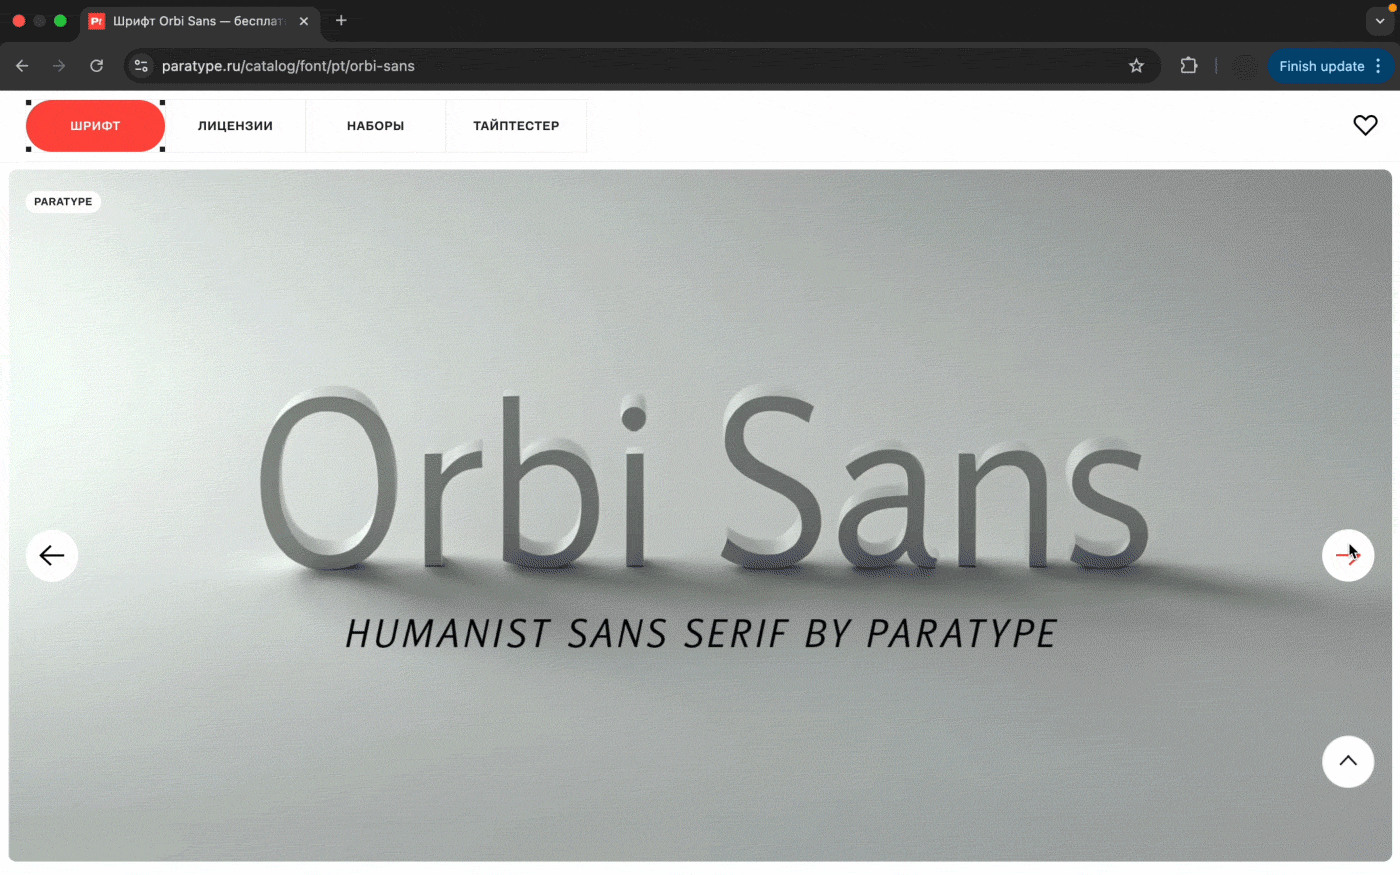The width and height of the screenshot is (1400, 875).
Task: Select the ШРИФТ tab
Action: (95, 126)
